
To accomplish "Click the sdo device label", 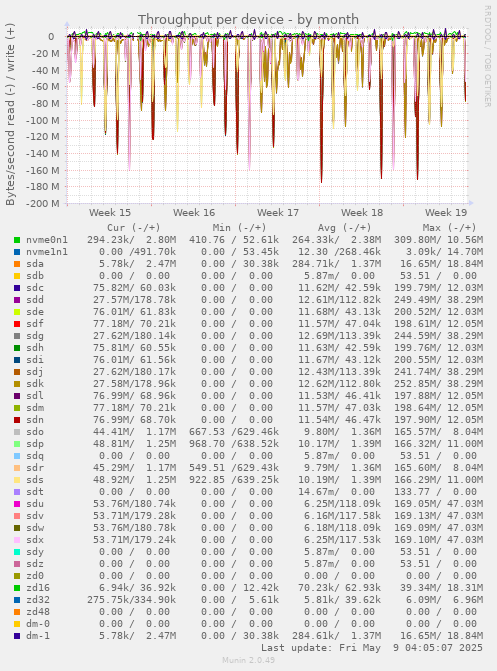I will pos(35,432).
